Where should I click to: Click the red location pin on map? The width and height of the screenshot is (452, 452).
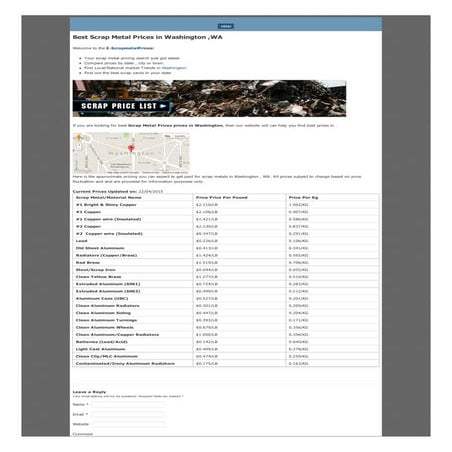coord(131,148)
